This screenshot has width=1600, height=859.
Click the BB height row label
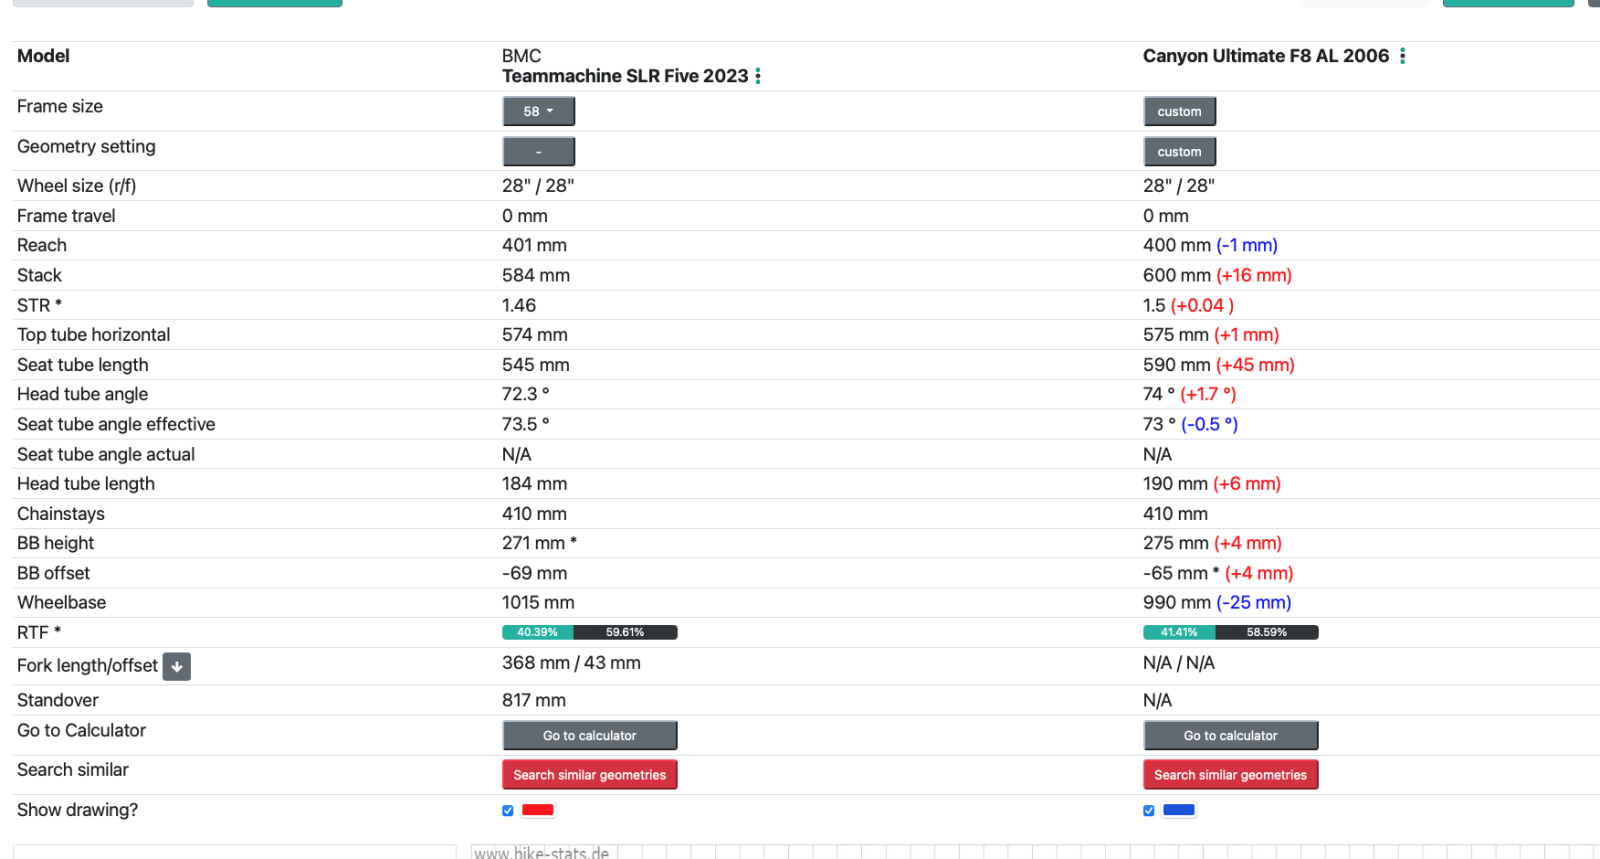point(55,543)
